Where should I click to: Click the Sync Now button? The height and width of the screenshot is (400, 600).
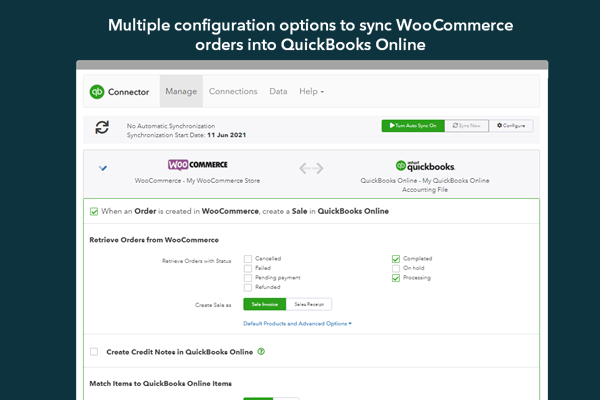coord(466,126)
